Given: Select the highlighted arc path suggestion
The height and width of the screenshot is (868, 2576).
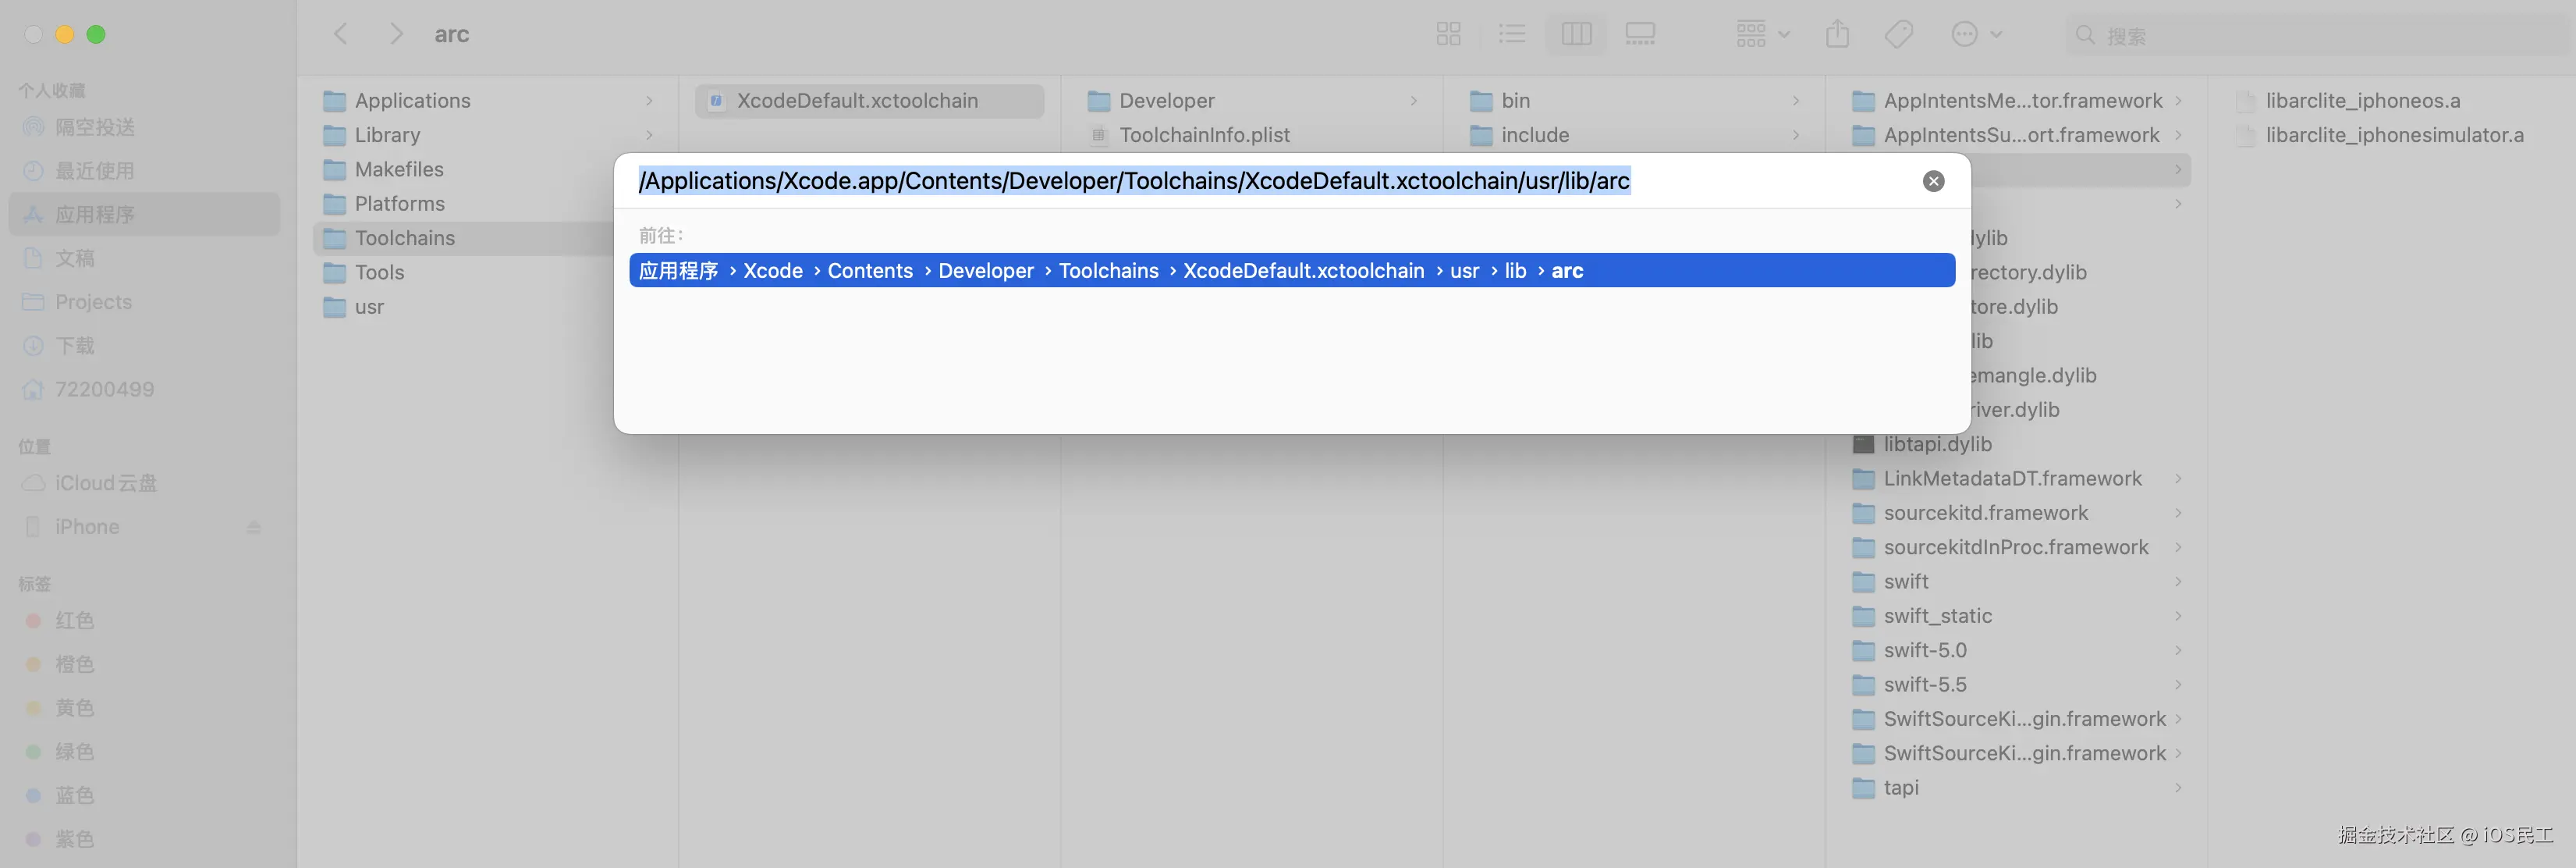Looking at the screenshot, I should 1290,271.
